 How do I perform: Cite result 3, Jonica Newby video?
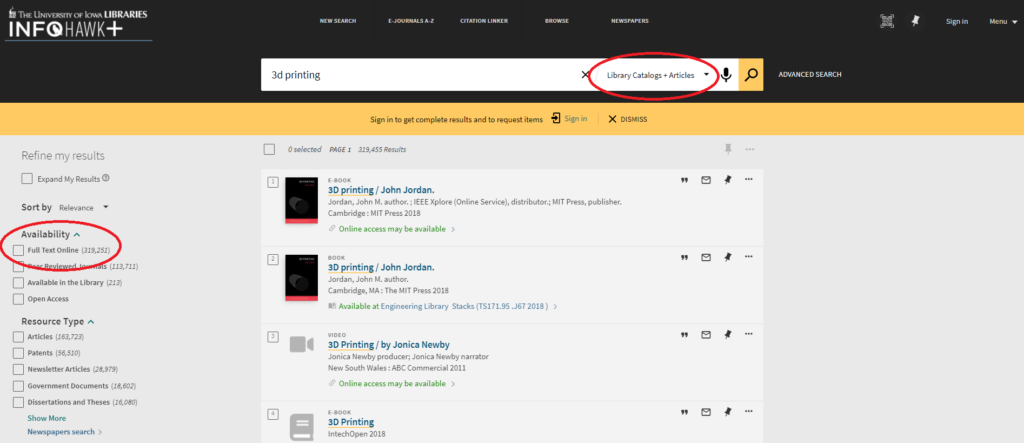(684, 335)
